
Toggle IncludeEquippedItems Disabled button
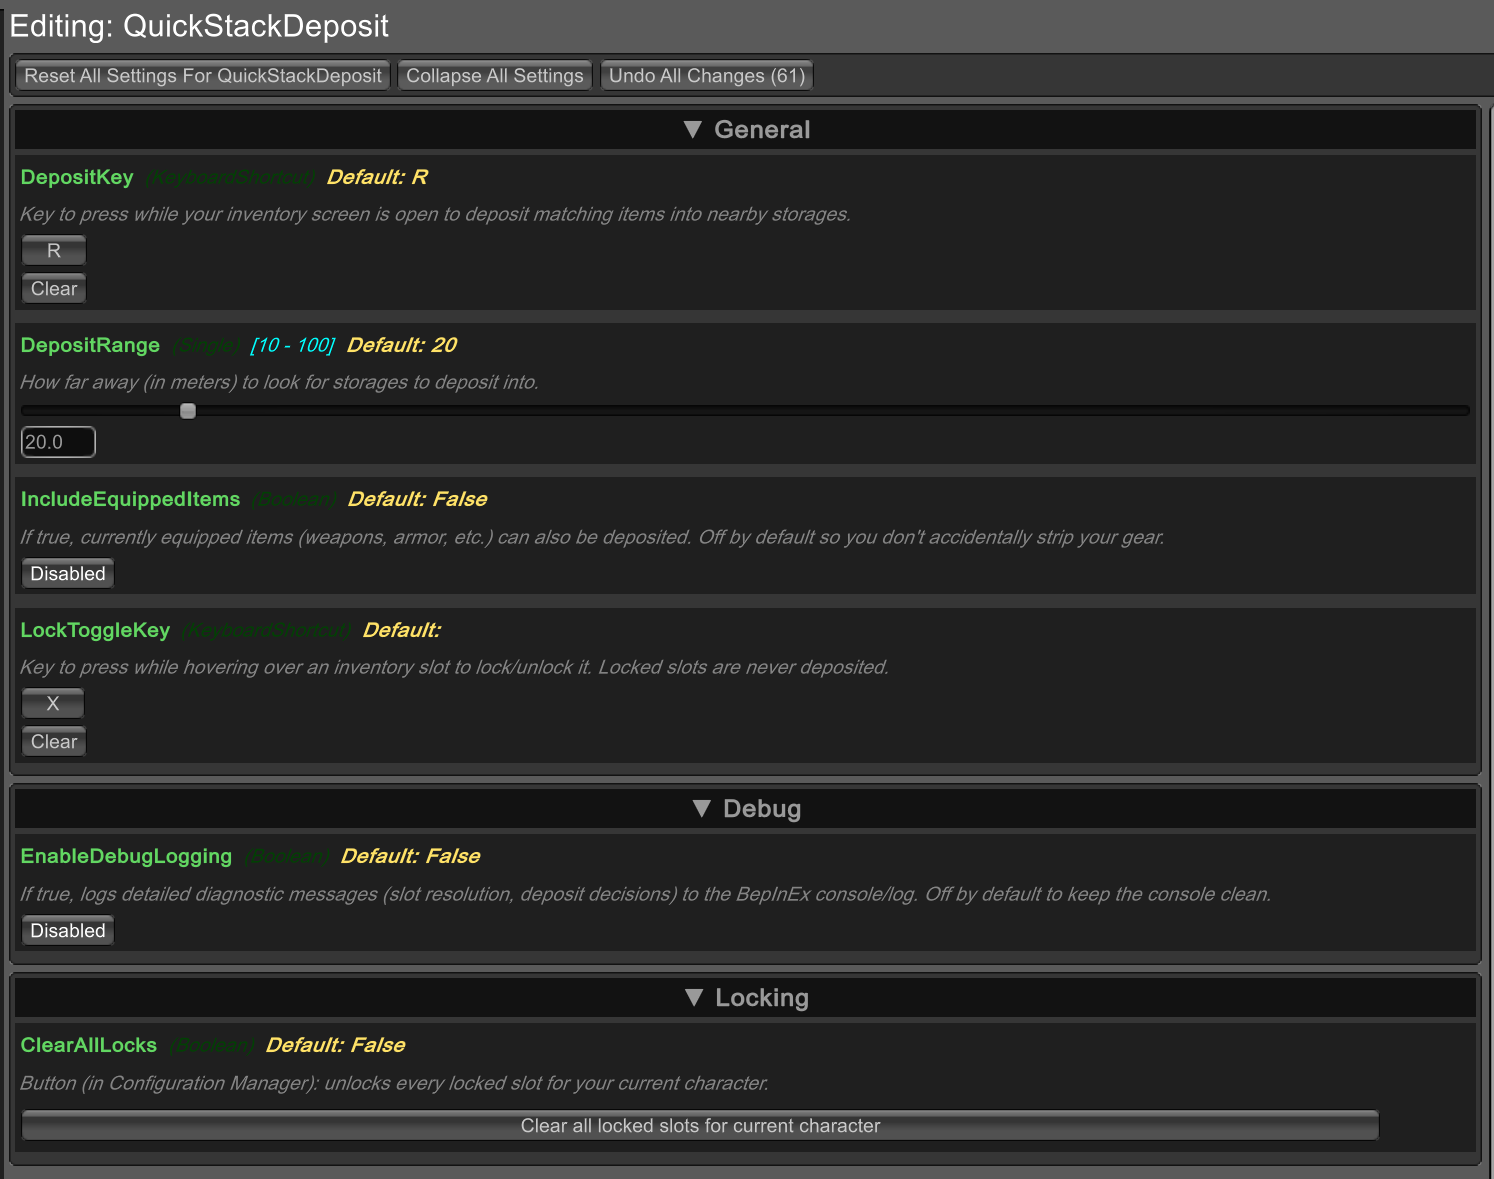tap(68, 574)
